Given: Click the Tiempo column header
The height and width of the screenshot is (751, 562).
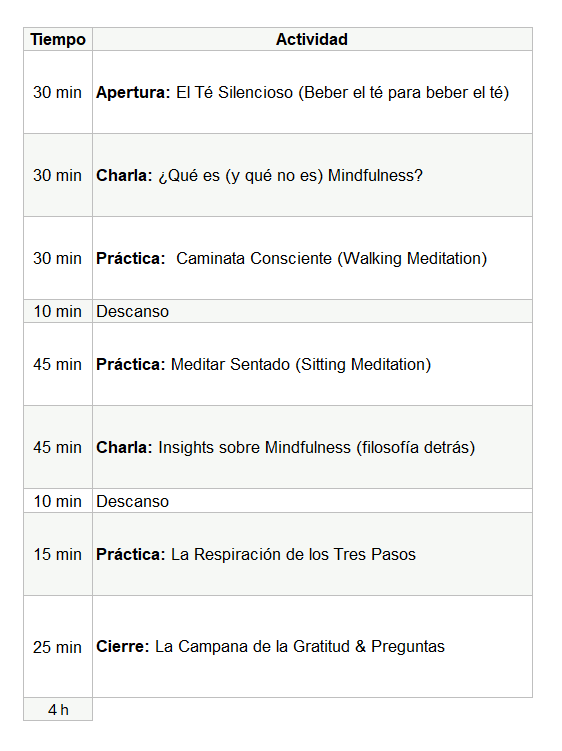Looking at the screenshot, I should 58,39.
